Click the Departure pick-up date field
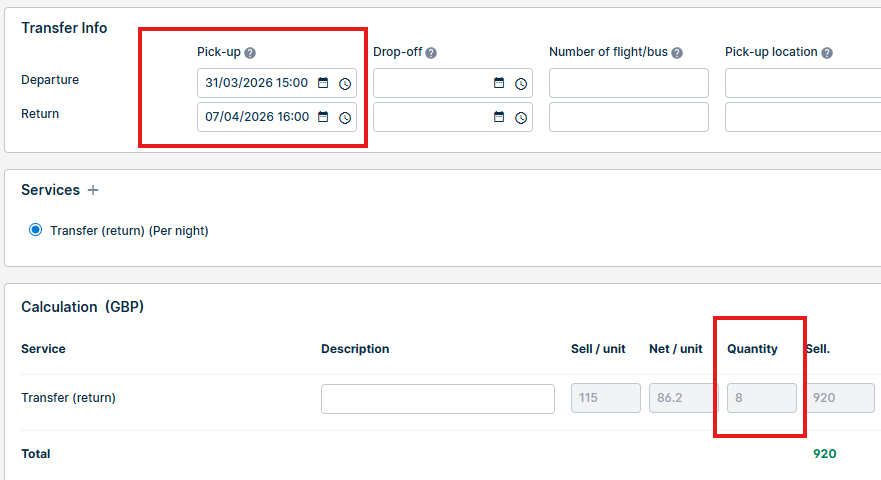 pos(257,83)
